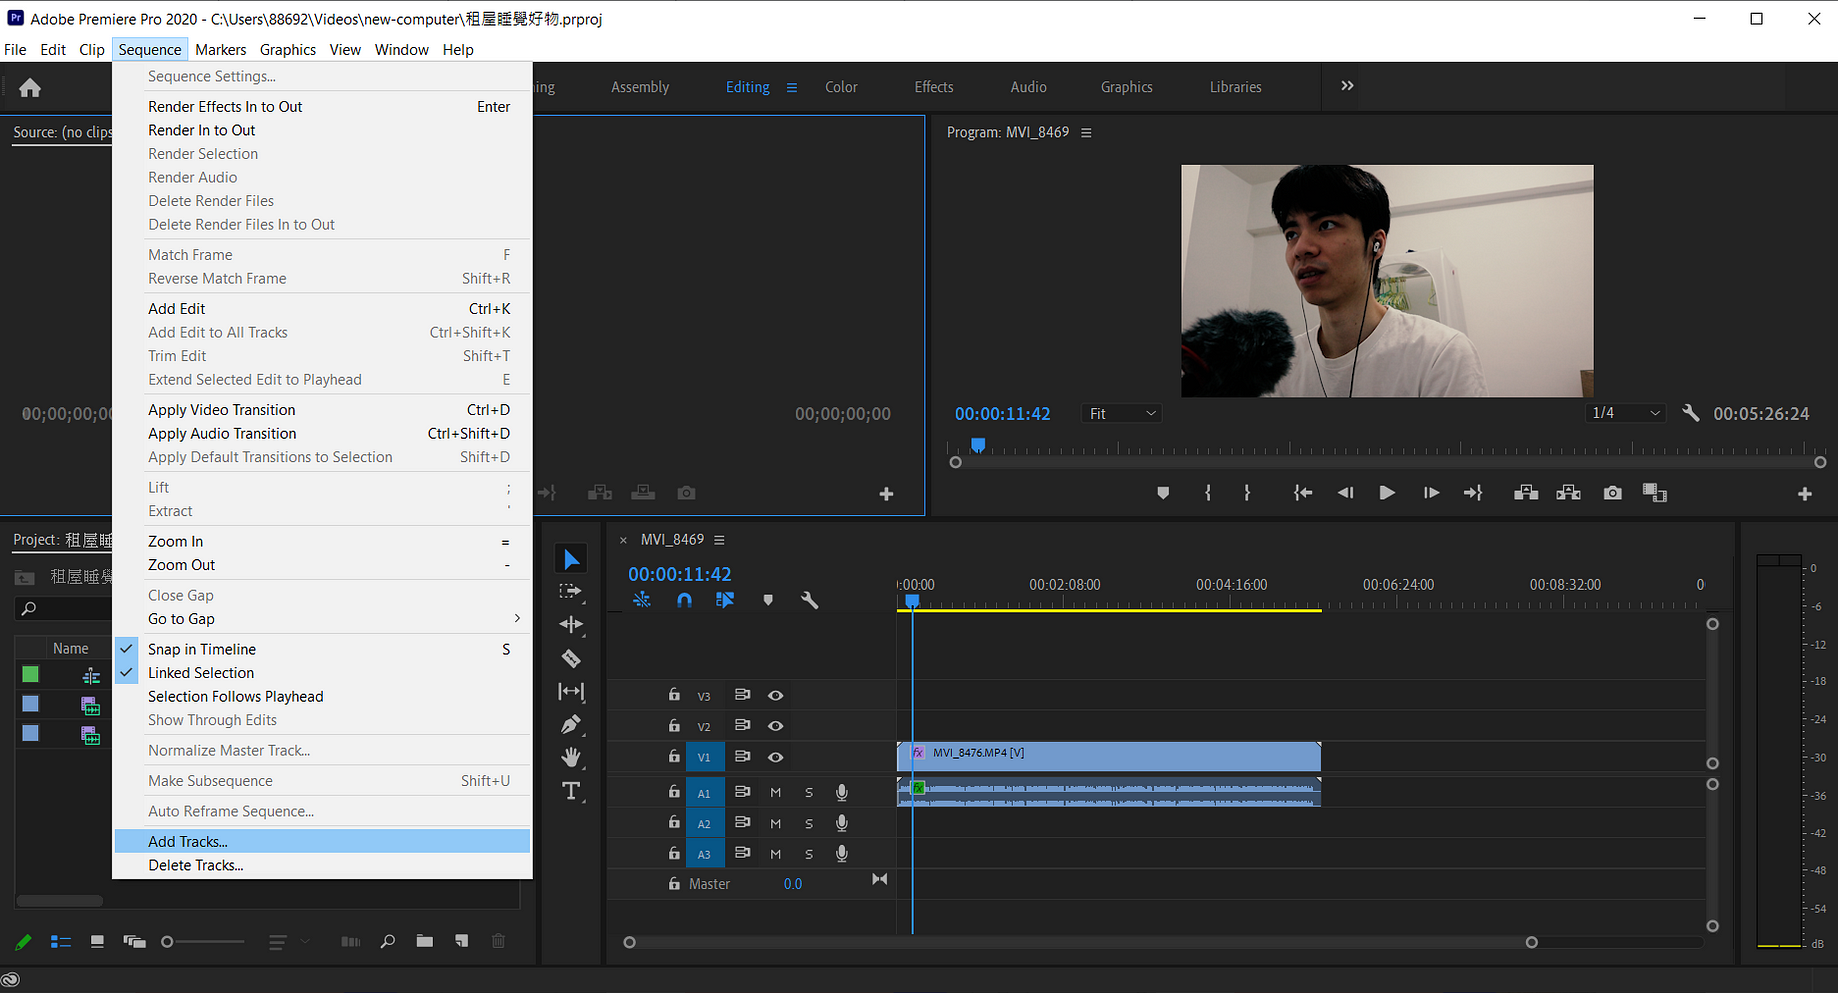This screenshot has height=993, width=1838.
Task: Play the Program monitor
Action: 1387,493
